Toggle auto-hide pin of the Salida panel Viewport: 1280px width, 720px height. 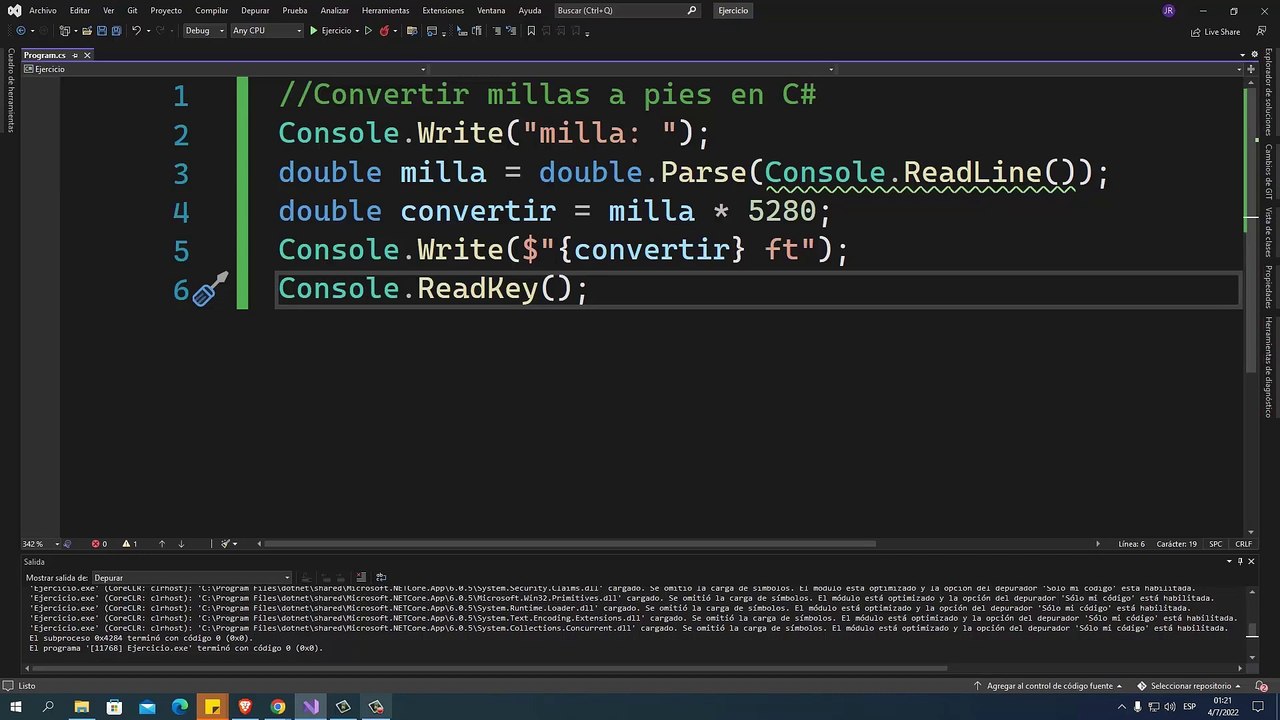(1241, 561)
